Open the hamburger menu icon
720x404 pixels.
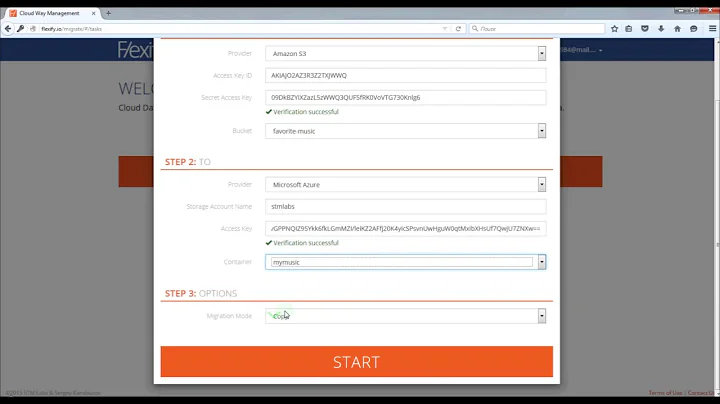tap(712, 28)
